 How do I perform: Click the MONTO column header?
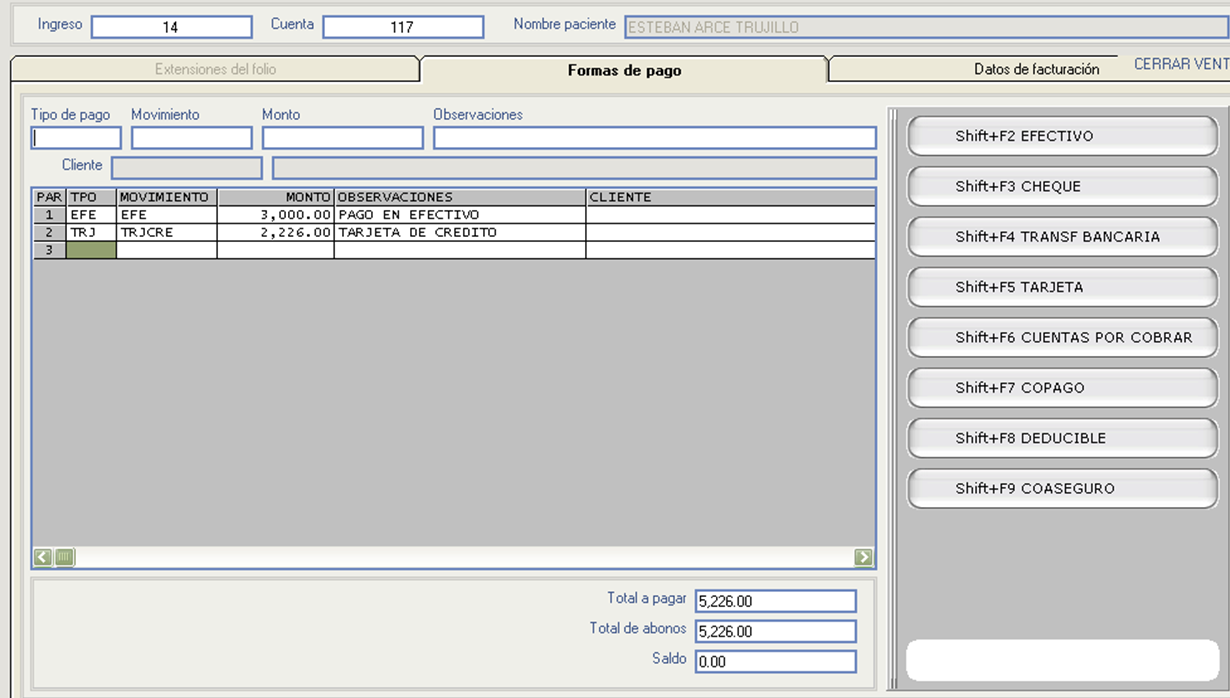click(x=276, y=197)
